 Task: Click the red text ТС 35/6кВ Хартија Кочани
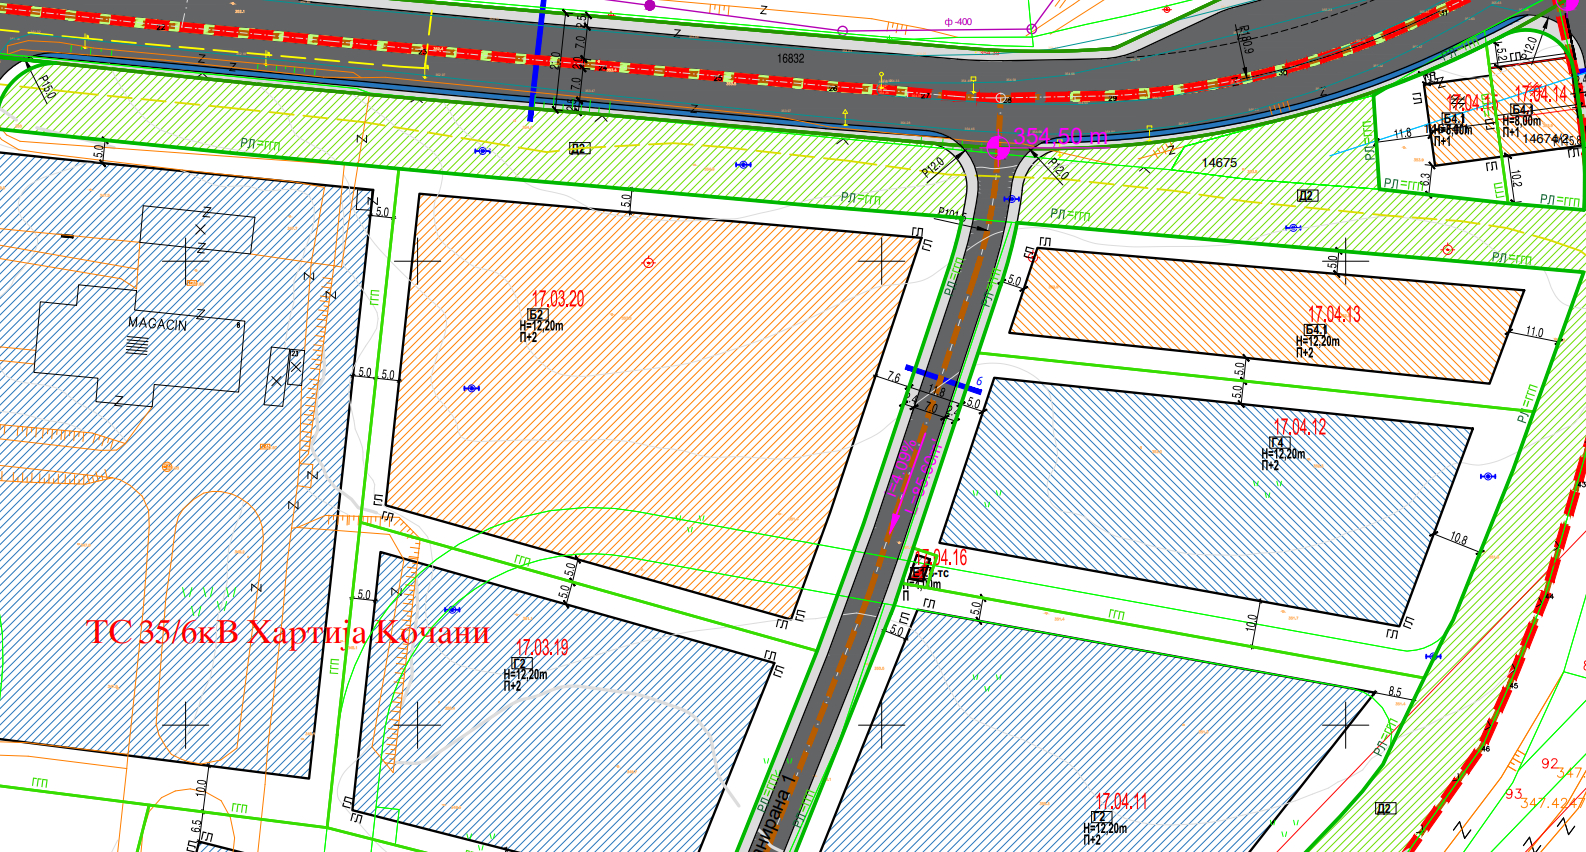[x=288, y=633]
